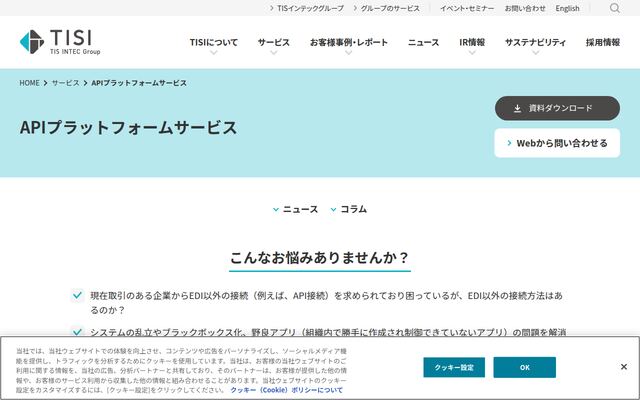Click the APIプラットフォームサービス breadcrumb text

coord(139,83)
